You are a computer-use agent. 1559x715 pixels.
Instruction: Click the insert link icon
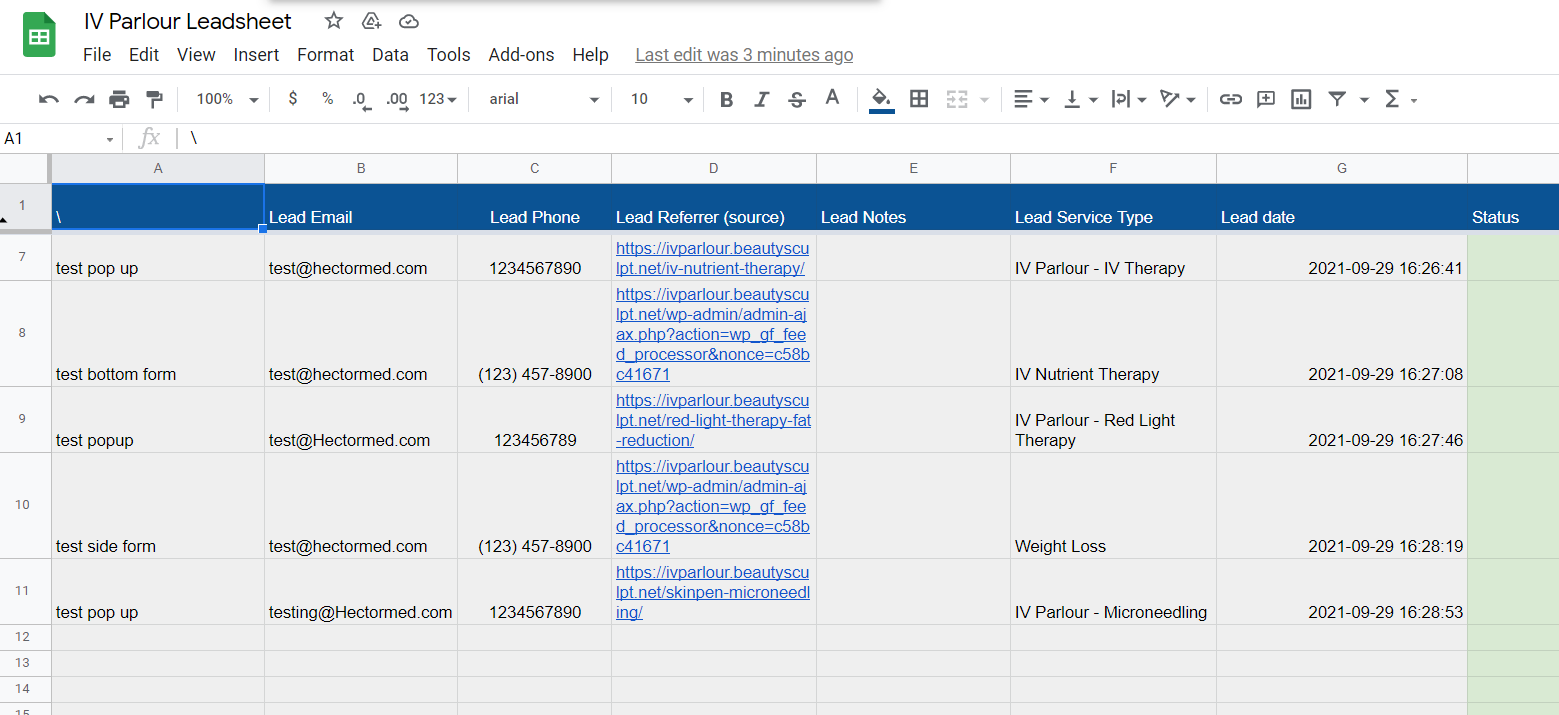pos(1231,99)
